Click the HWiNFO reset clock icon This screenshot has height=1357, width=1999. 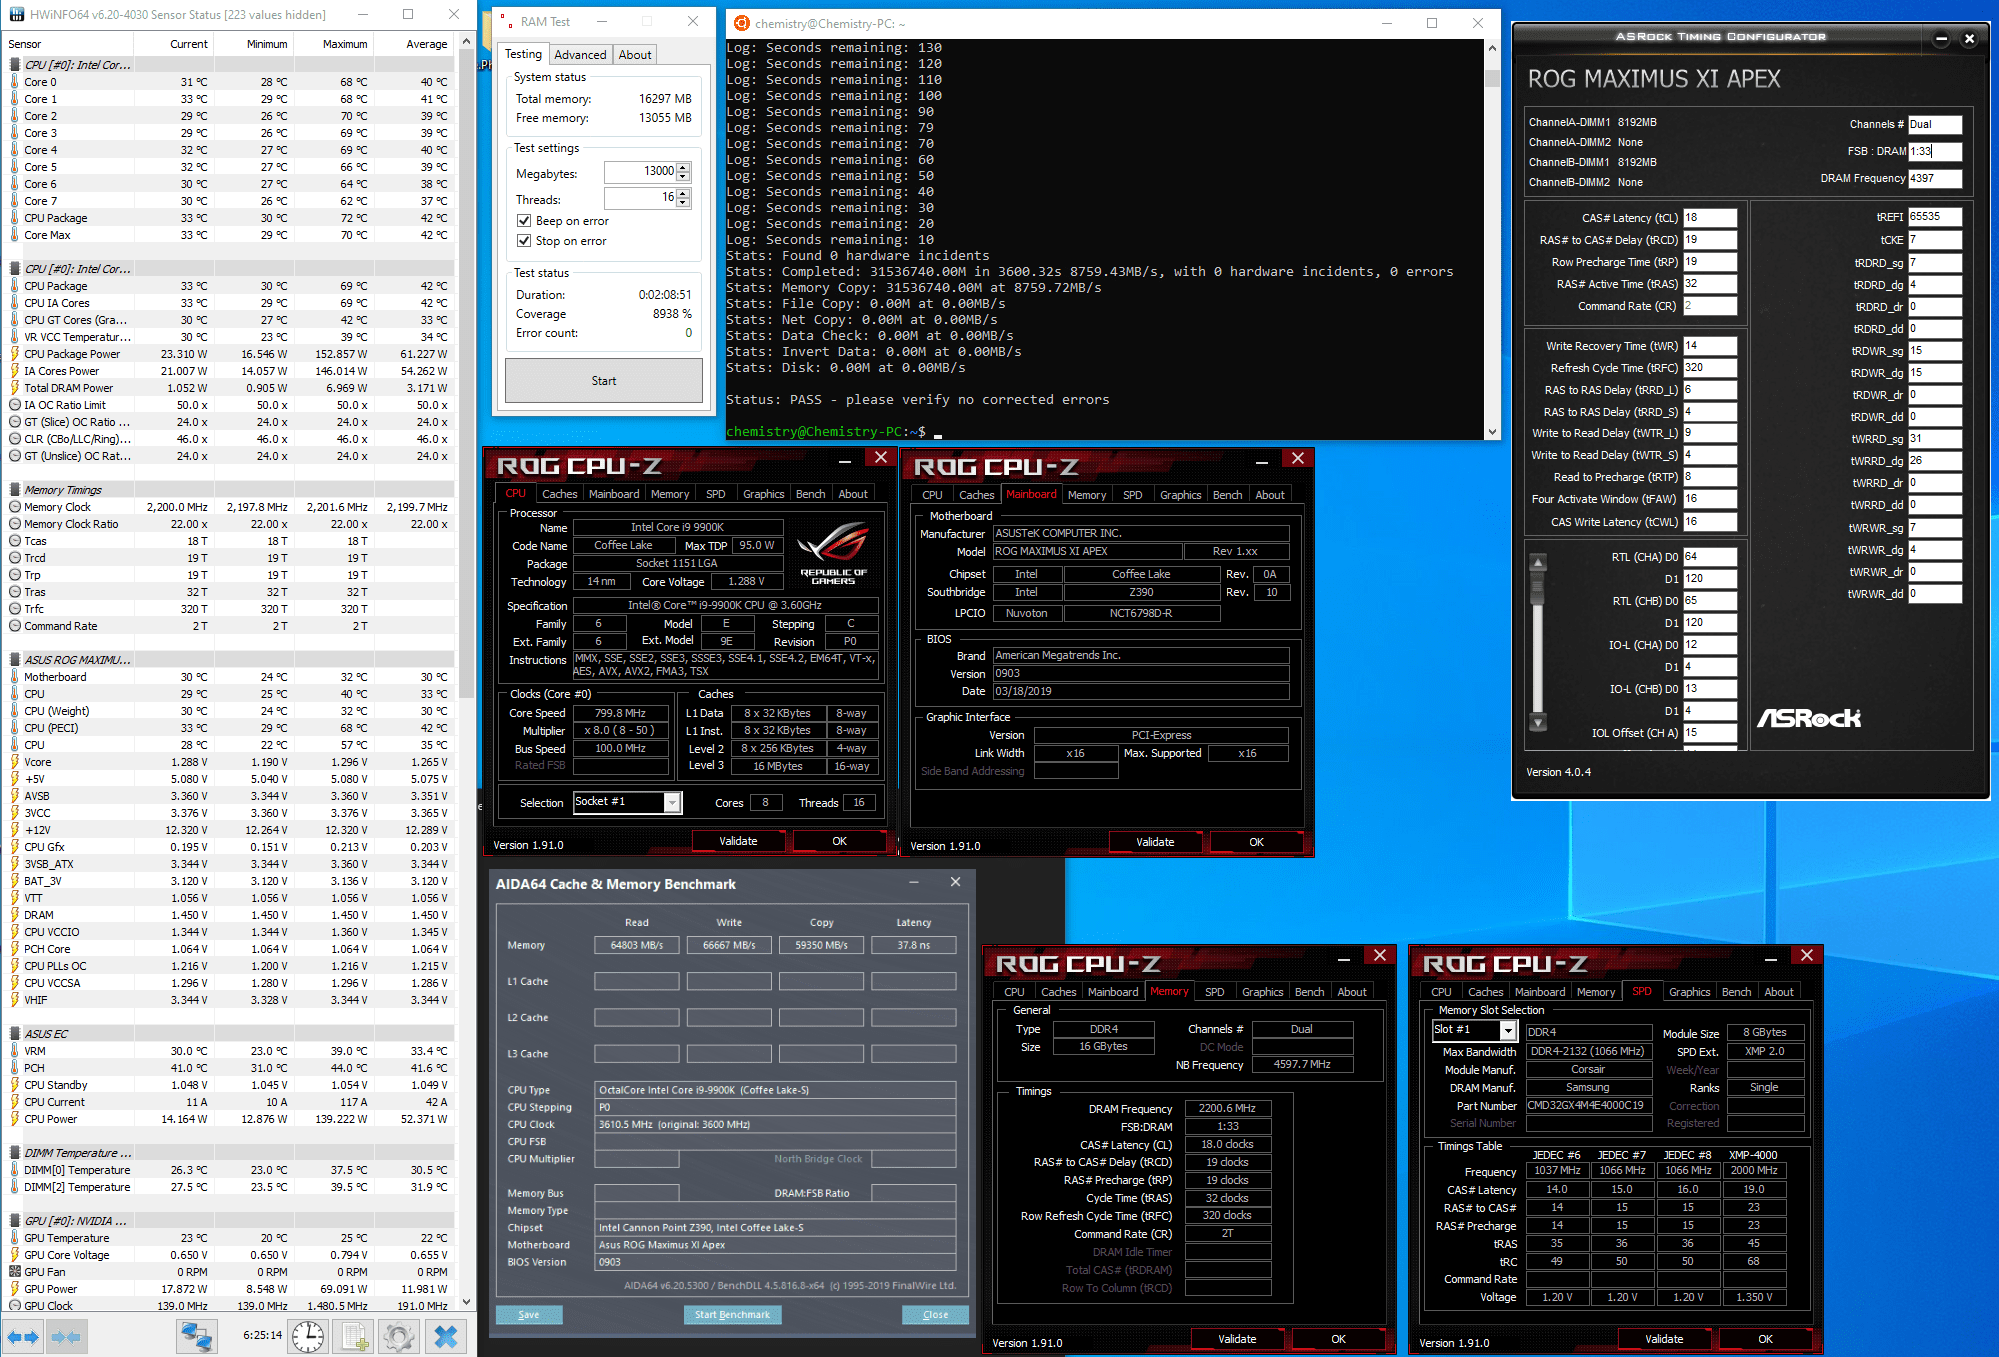click(308, 1336)
